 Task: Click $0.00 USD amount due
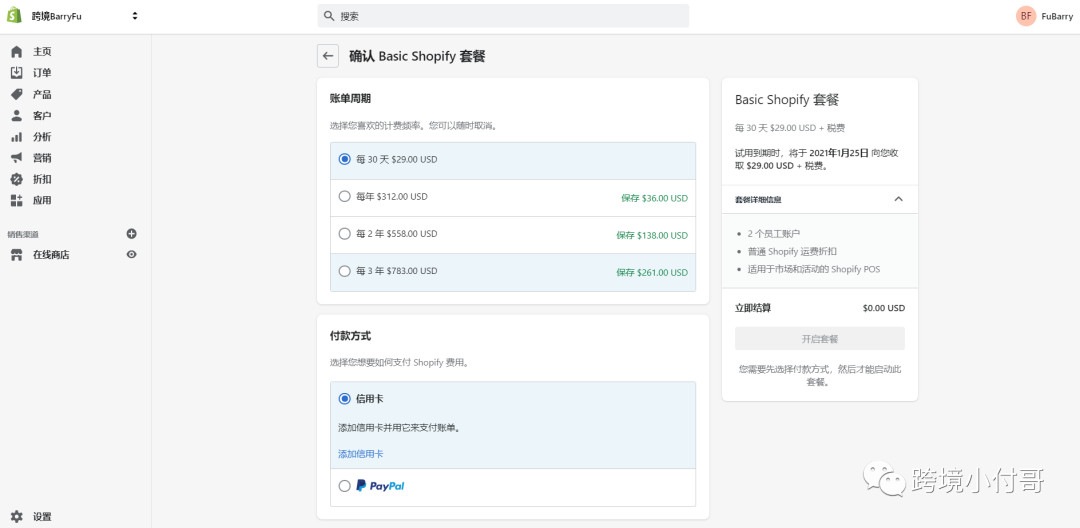pos(884,308)
